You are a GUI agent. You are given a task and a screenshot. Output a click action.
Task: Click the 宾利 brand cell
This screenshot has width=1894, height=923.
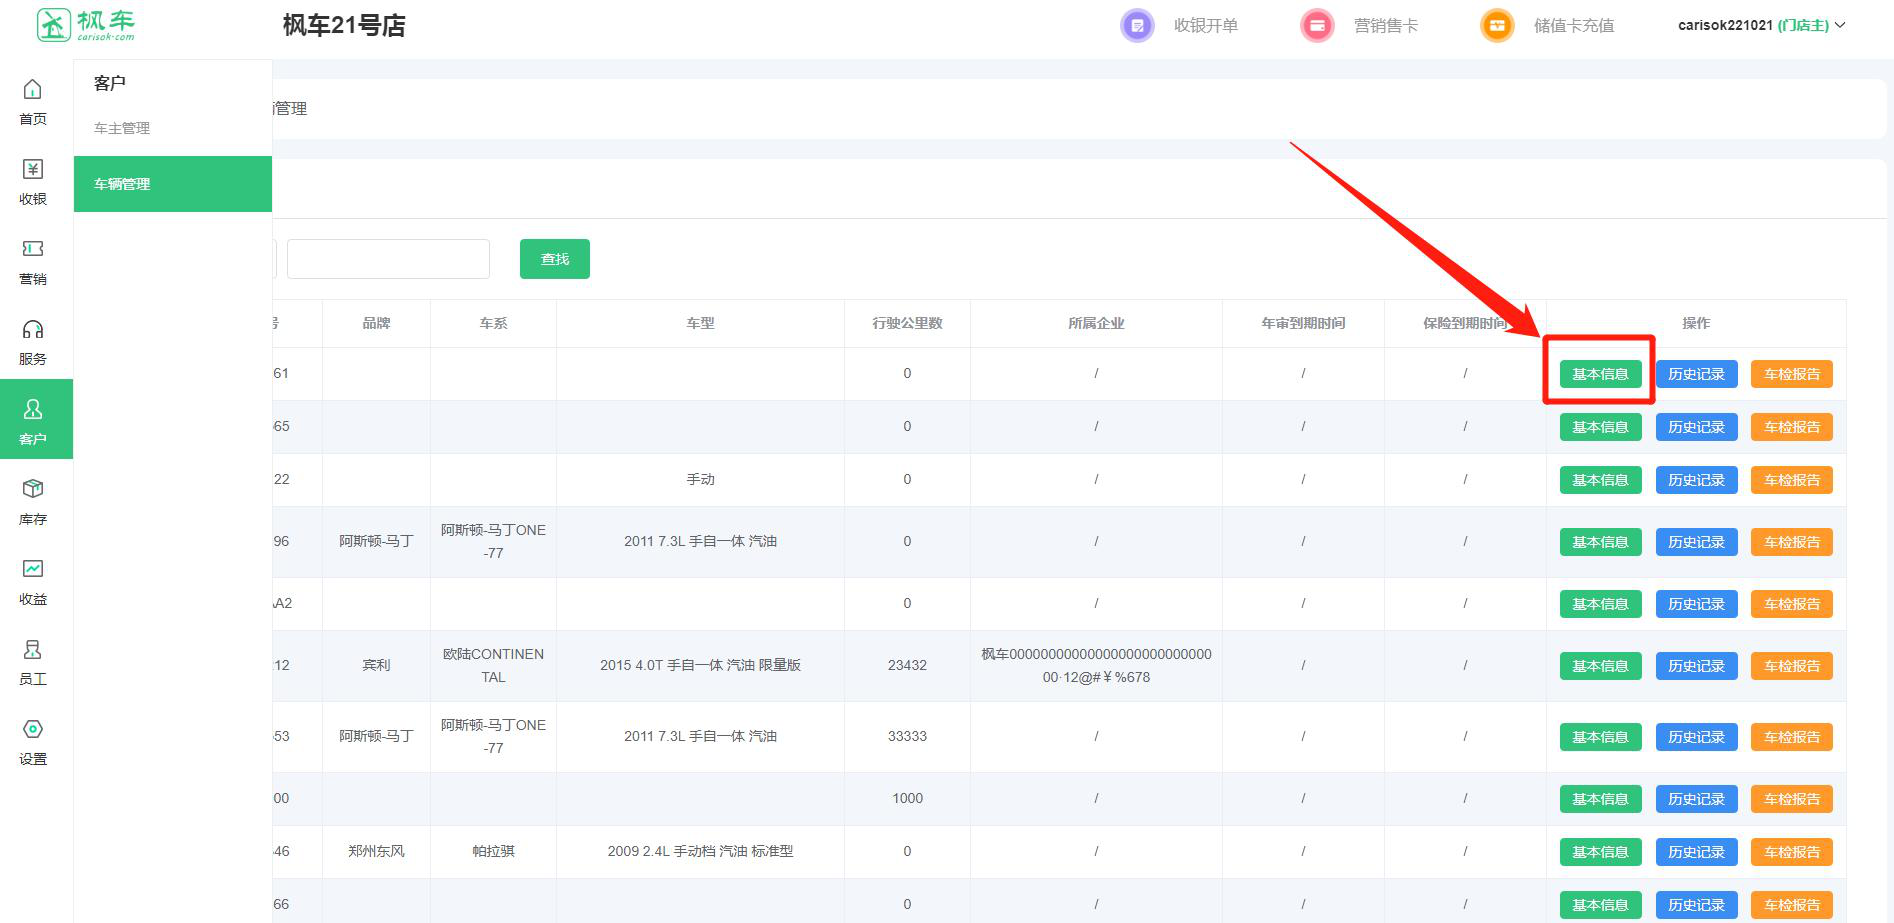(376, 665)
